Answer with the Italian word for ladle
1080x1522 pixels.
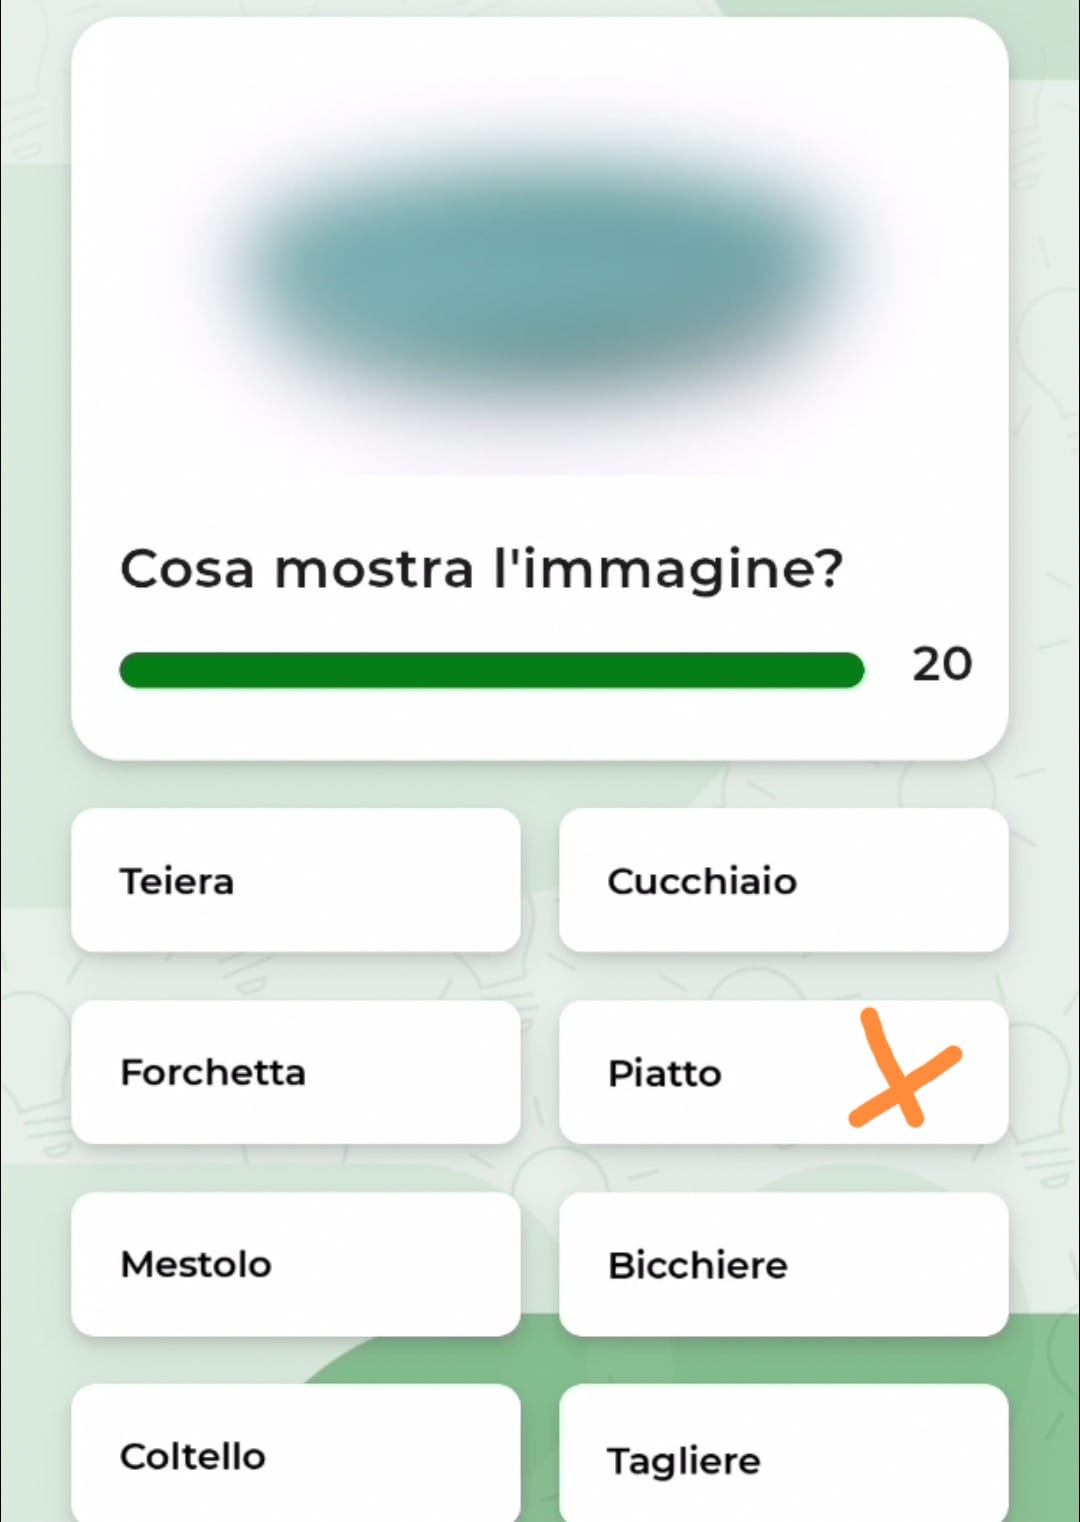coord(296,1264)
